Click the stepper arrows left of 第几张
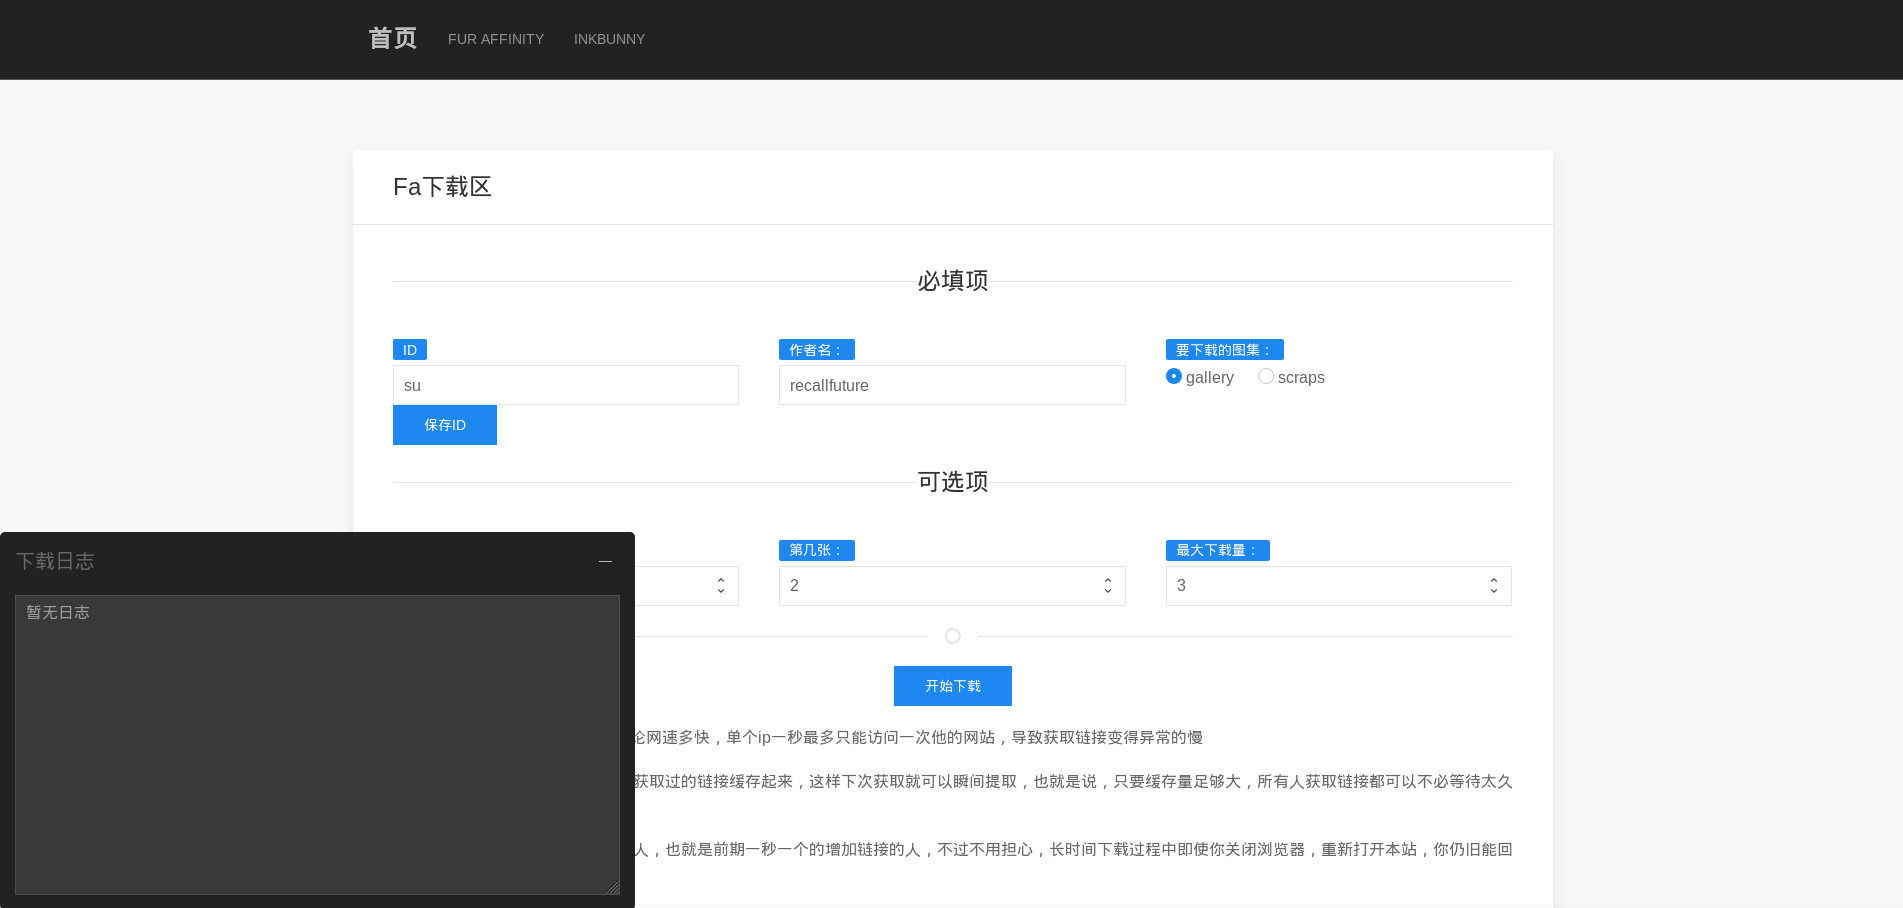The height and width of the screenshot is (908, 1903). [x=721, y=586]
